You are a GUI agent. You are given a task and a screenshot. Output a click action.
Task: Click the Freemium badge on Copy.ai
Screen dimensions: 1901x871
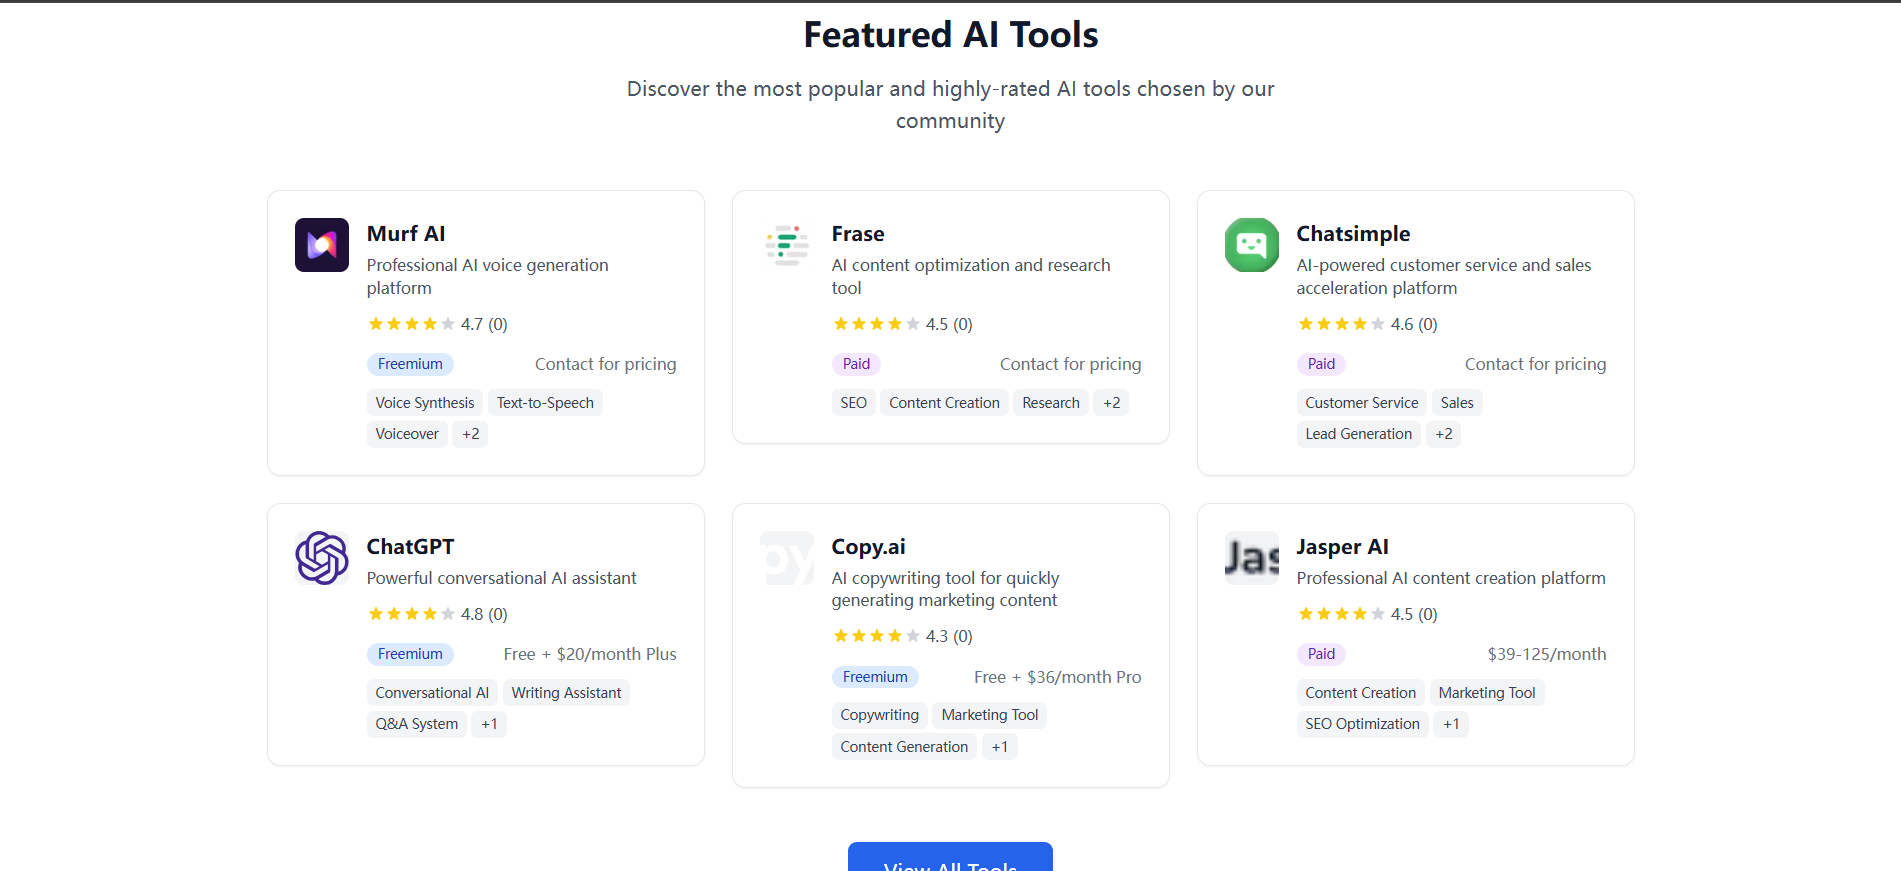(x=875, y=677)
